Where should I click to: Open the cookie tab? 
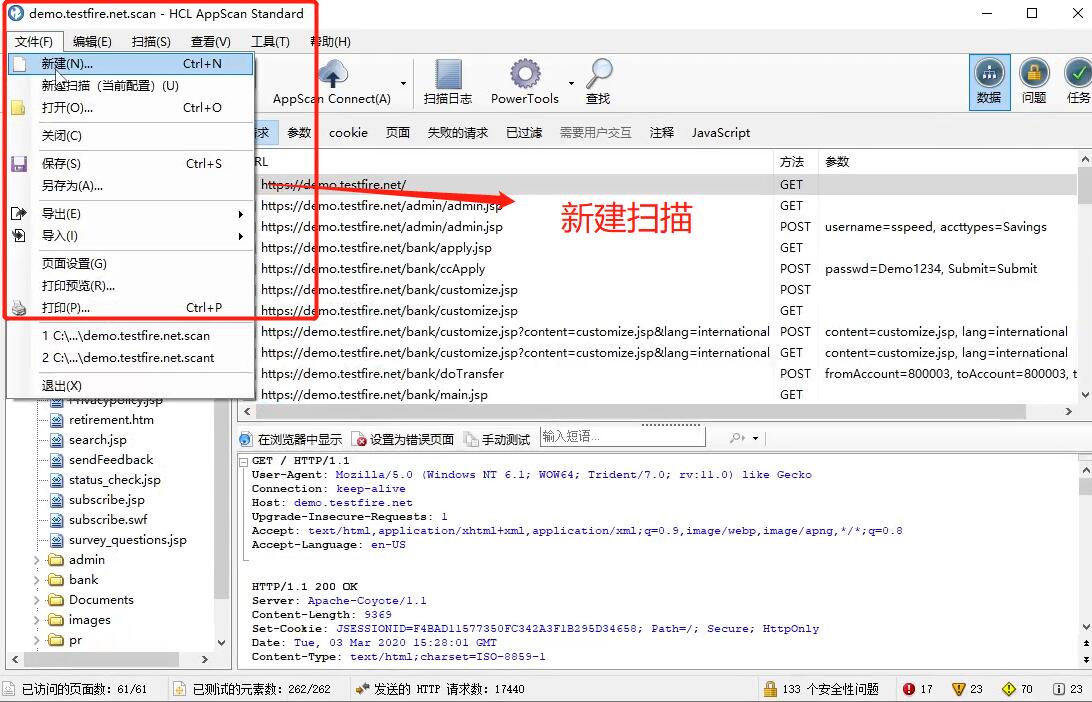[x=348, y=132]
